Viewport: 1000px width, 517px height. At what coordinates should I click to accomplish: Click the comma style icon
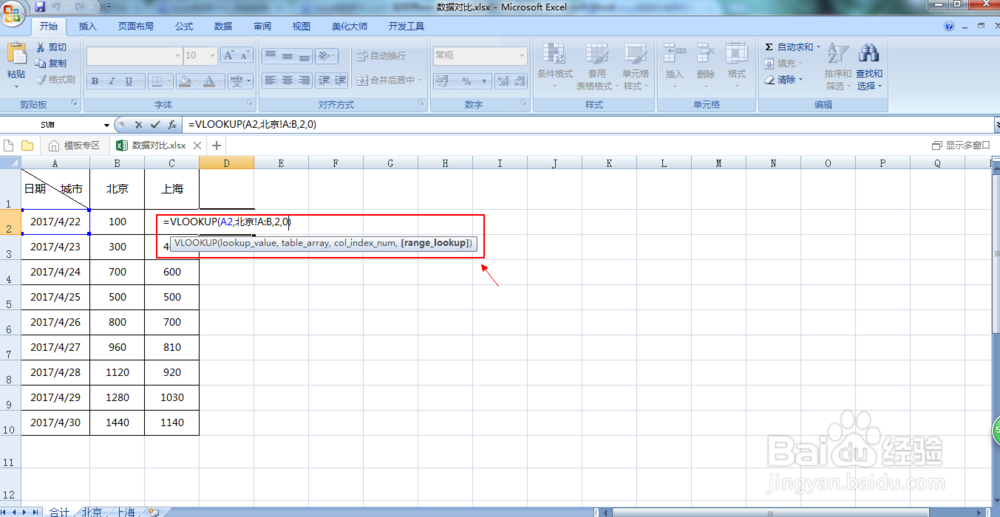(483, 81)
